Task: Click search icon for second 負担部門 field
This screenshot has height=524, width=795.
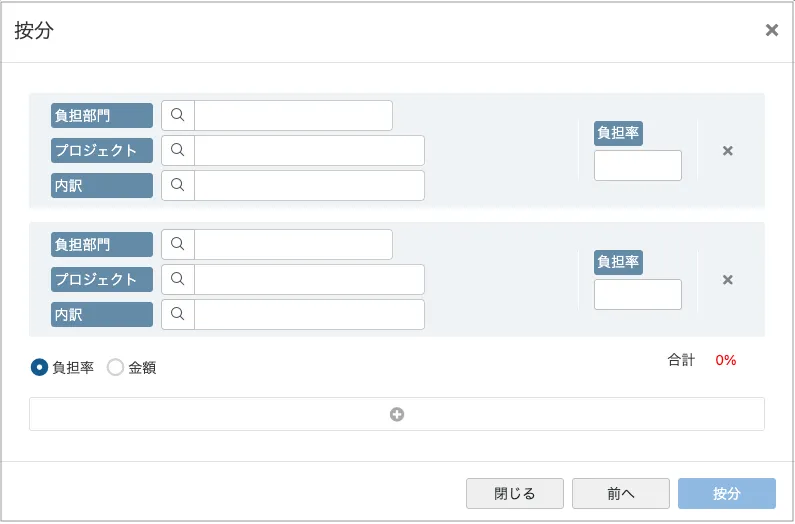Action: point(178,244)
